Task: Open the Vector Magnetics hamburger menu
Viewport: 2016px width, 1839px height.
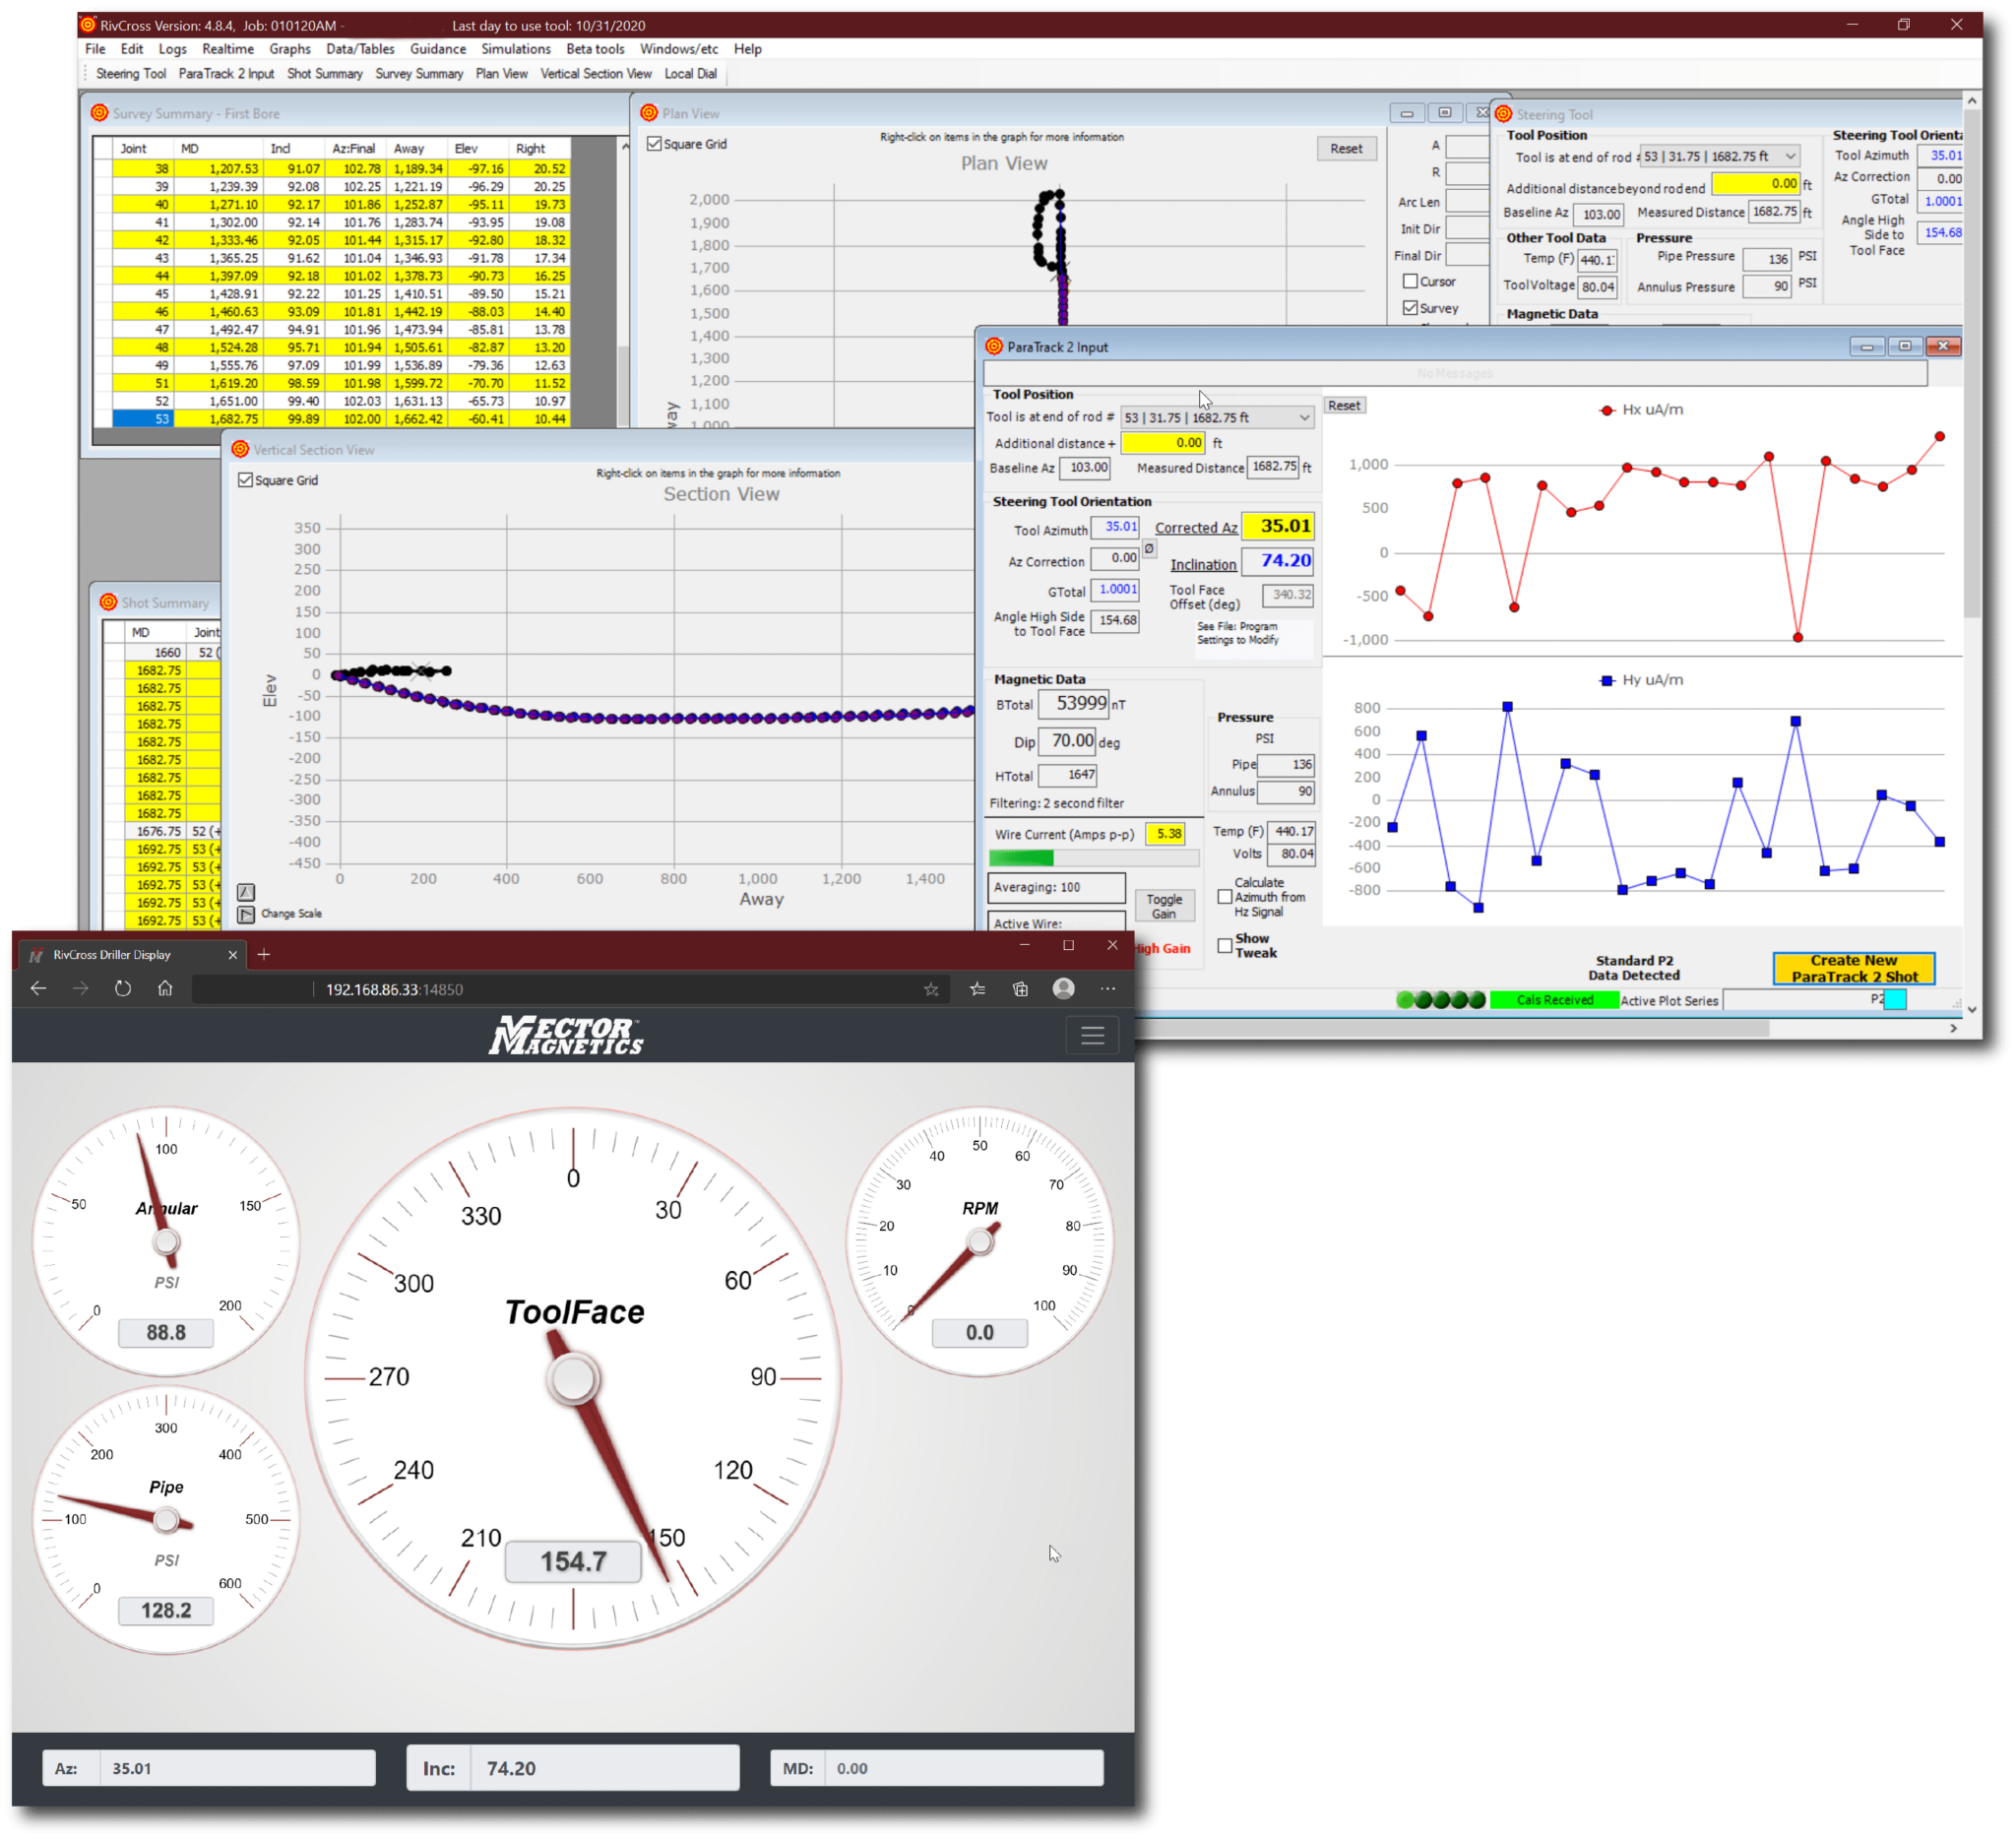Action: [x=1092, y=1036]
